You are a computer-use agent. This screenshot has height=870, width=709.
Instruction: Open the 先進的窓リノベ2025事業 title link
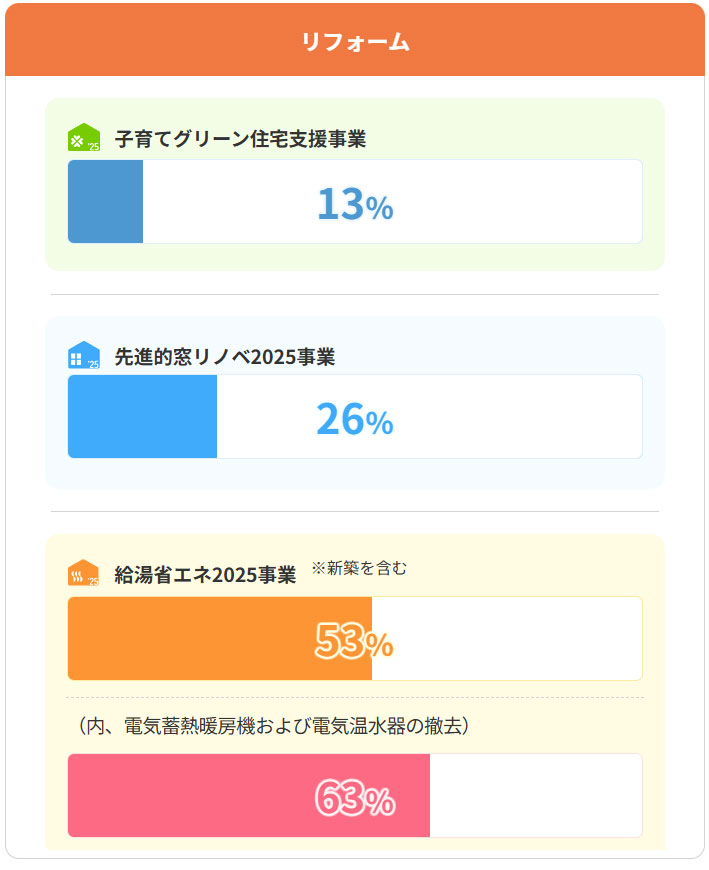pos(225,357)
